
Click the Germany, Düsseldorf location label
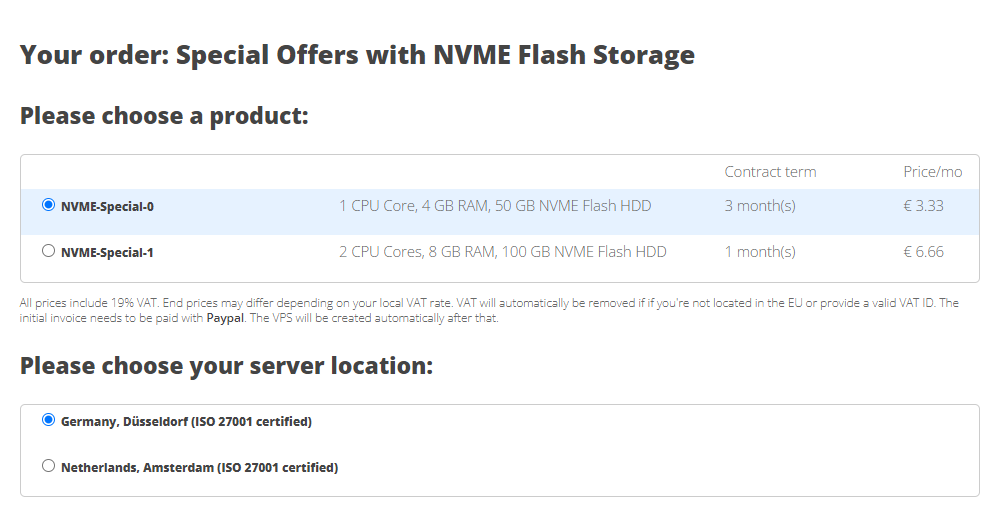[186, 422]
